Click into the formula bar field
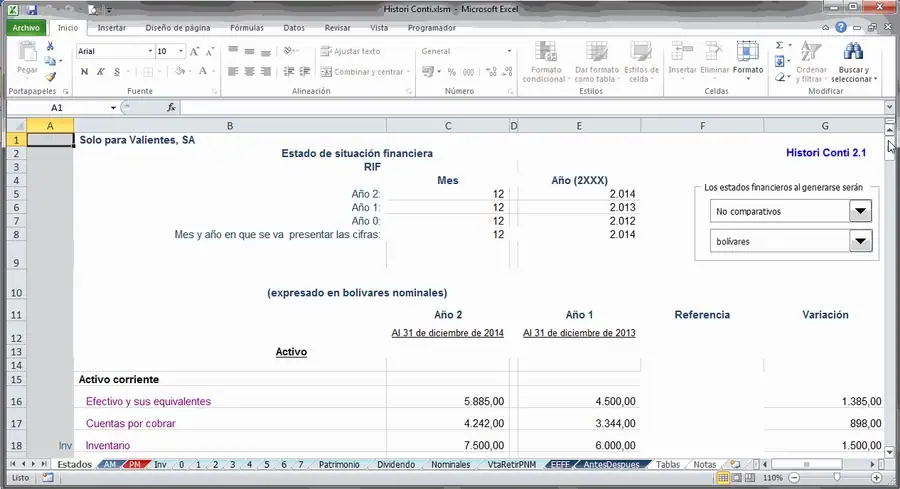This screenshot has height=489, width=900. (532, 107)
